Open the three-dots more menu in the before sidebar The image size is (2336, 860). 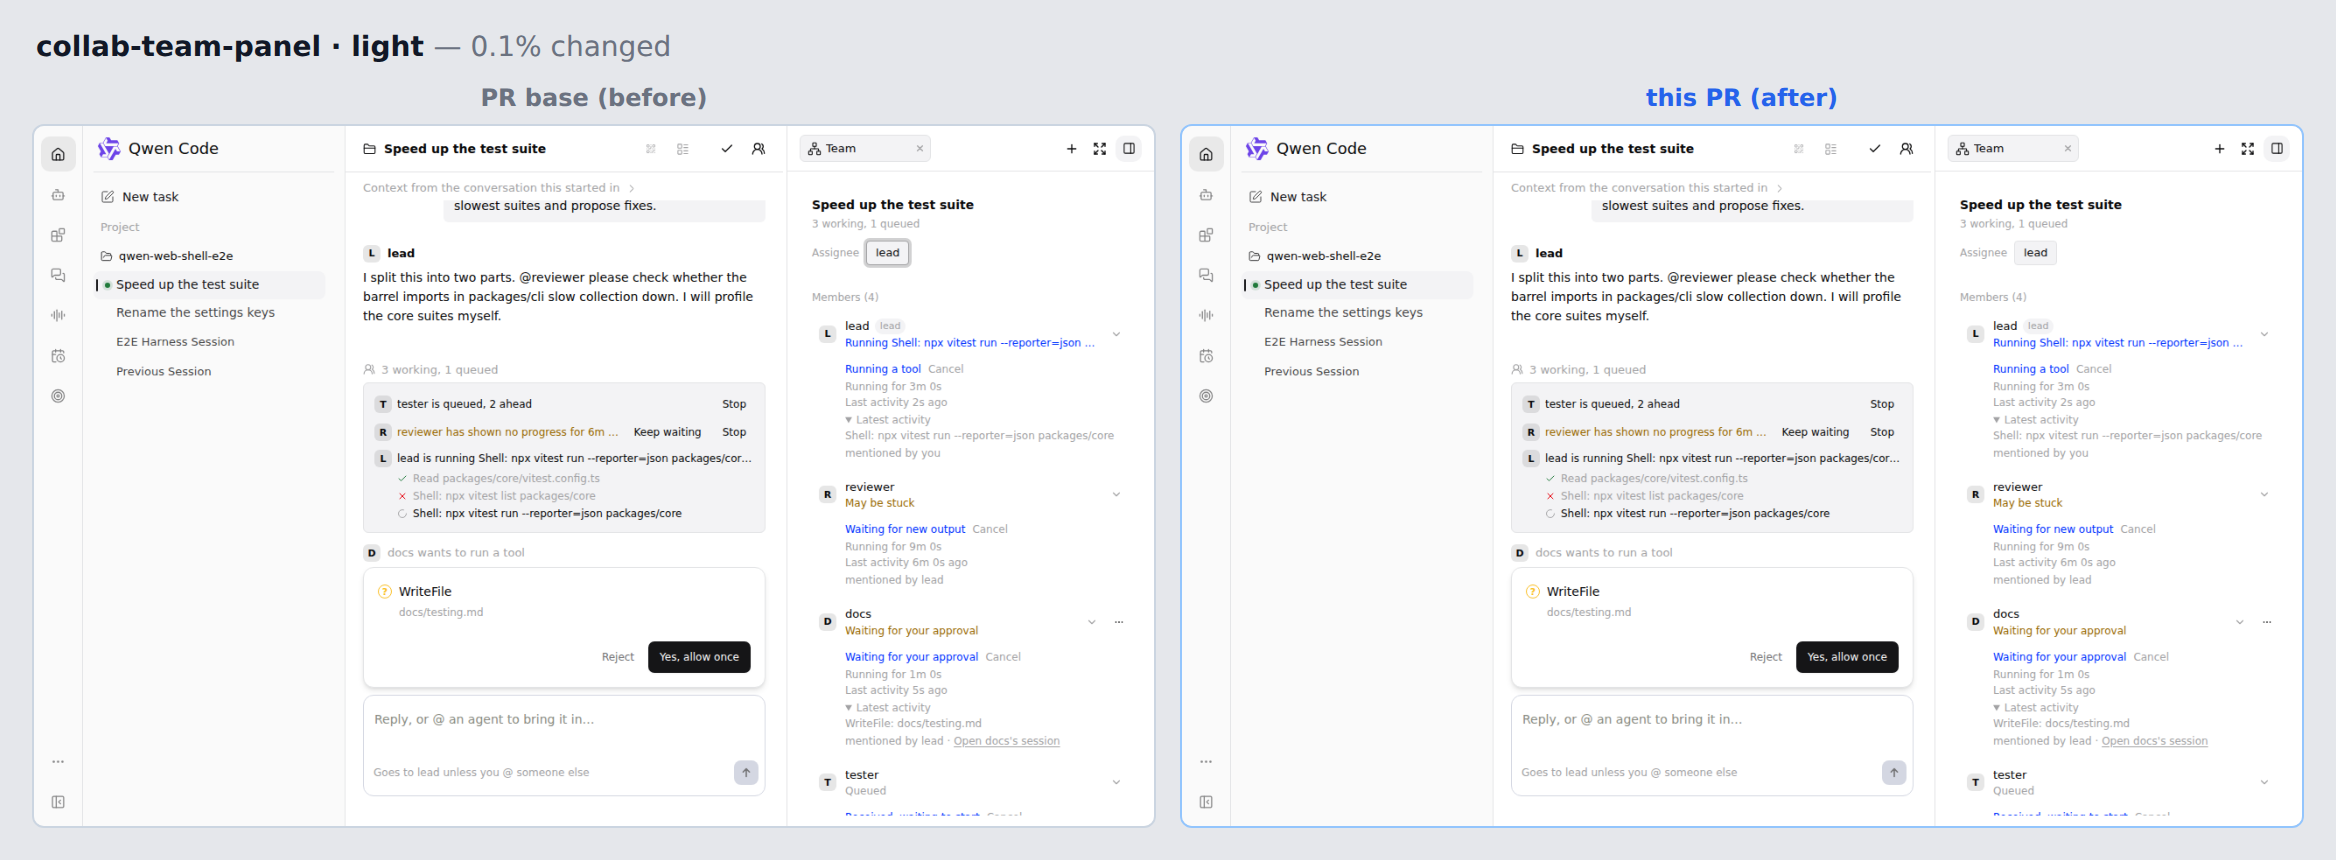tap(58, 762)
